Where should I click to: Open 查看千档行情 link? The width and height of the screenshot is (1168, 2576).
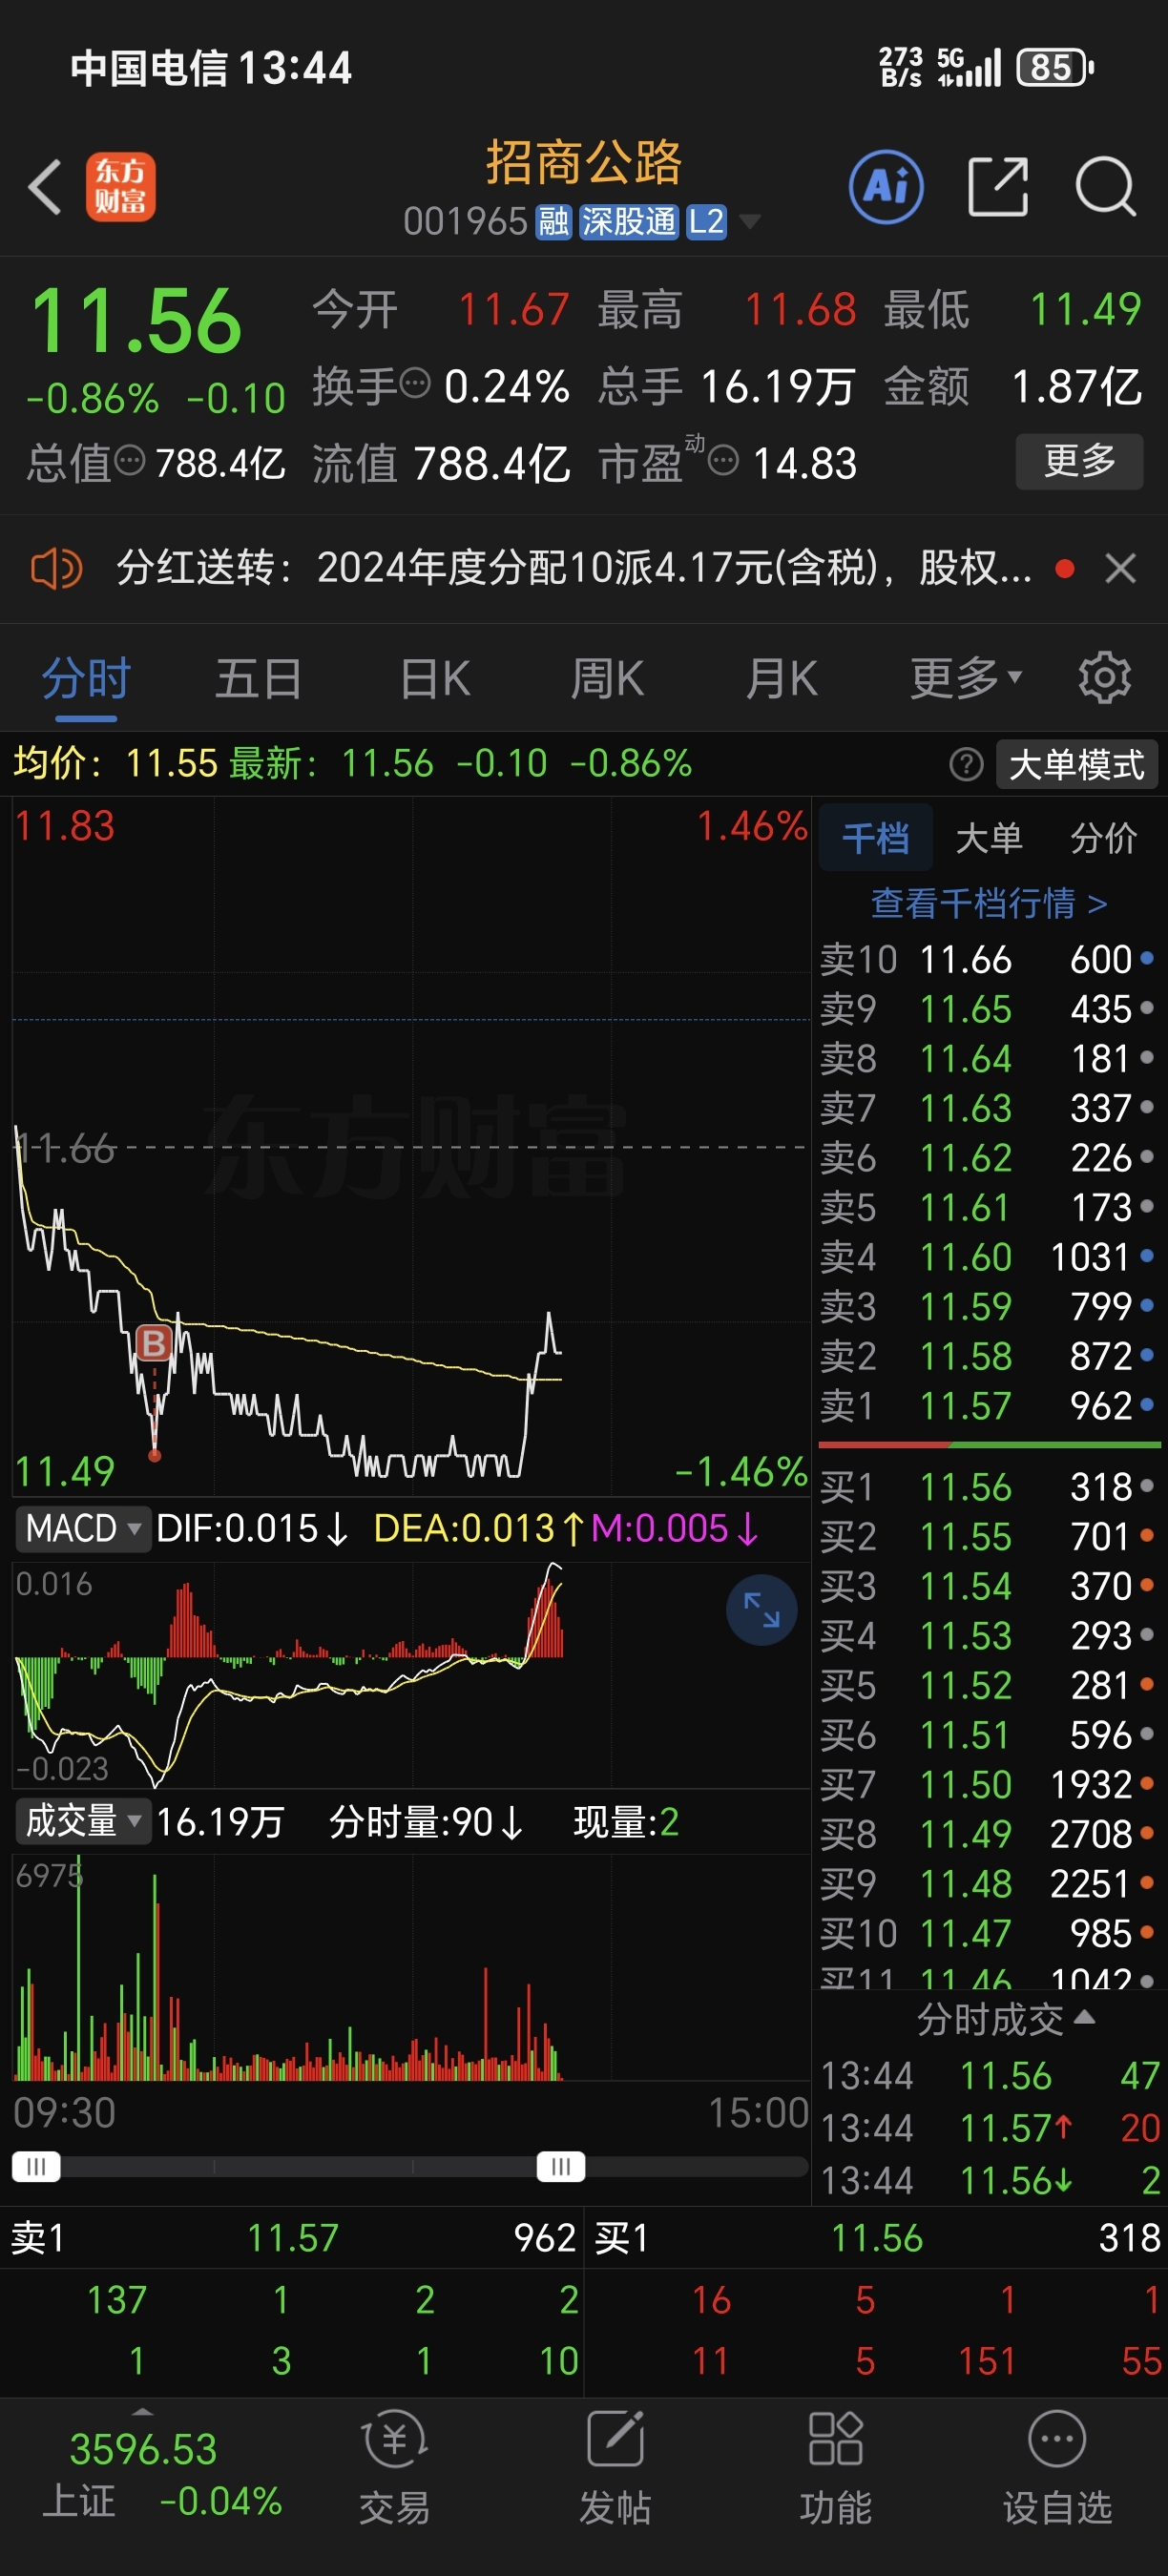(989, 904)
